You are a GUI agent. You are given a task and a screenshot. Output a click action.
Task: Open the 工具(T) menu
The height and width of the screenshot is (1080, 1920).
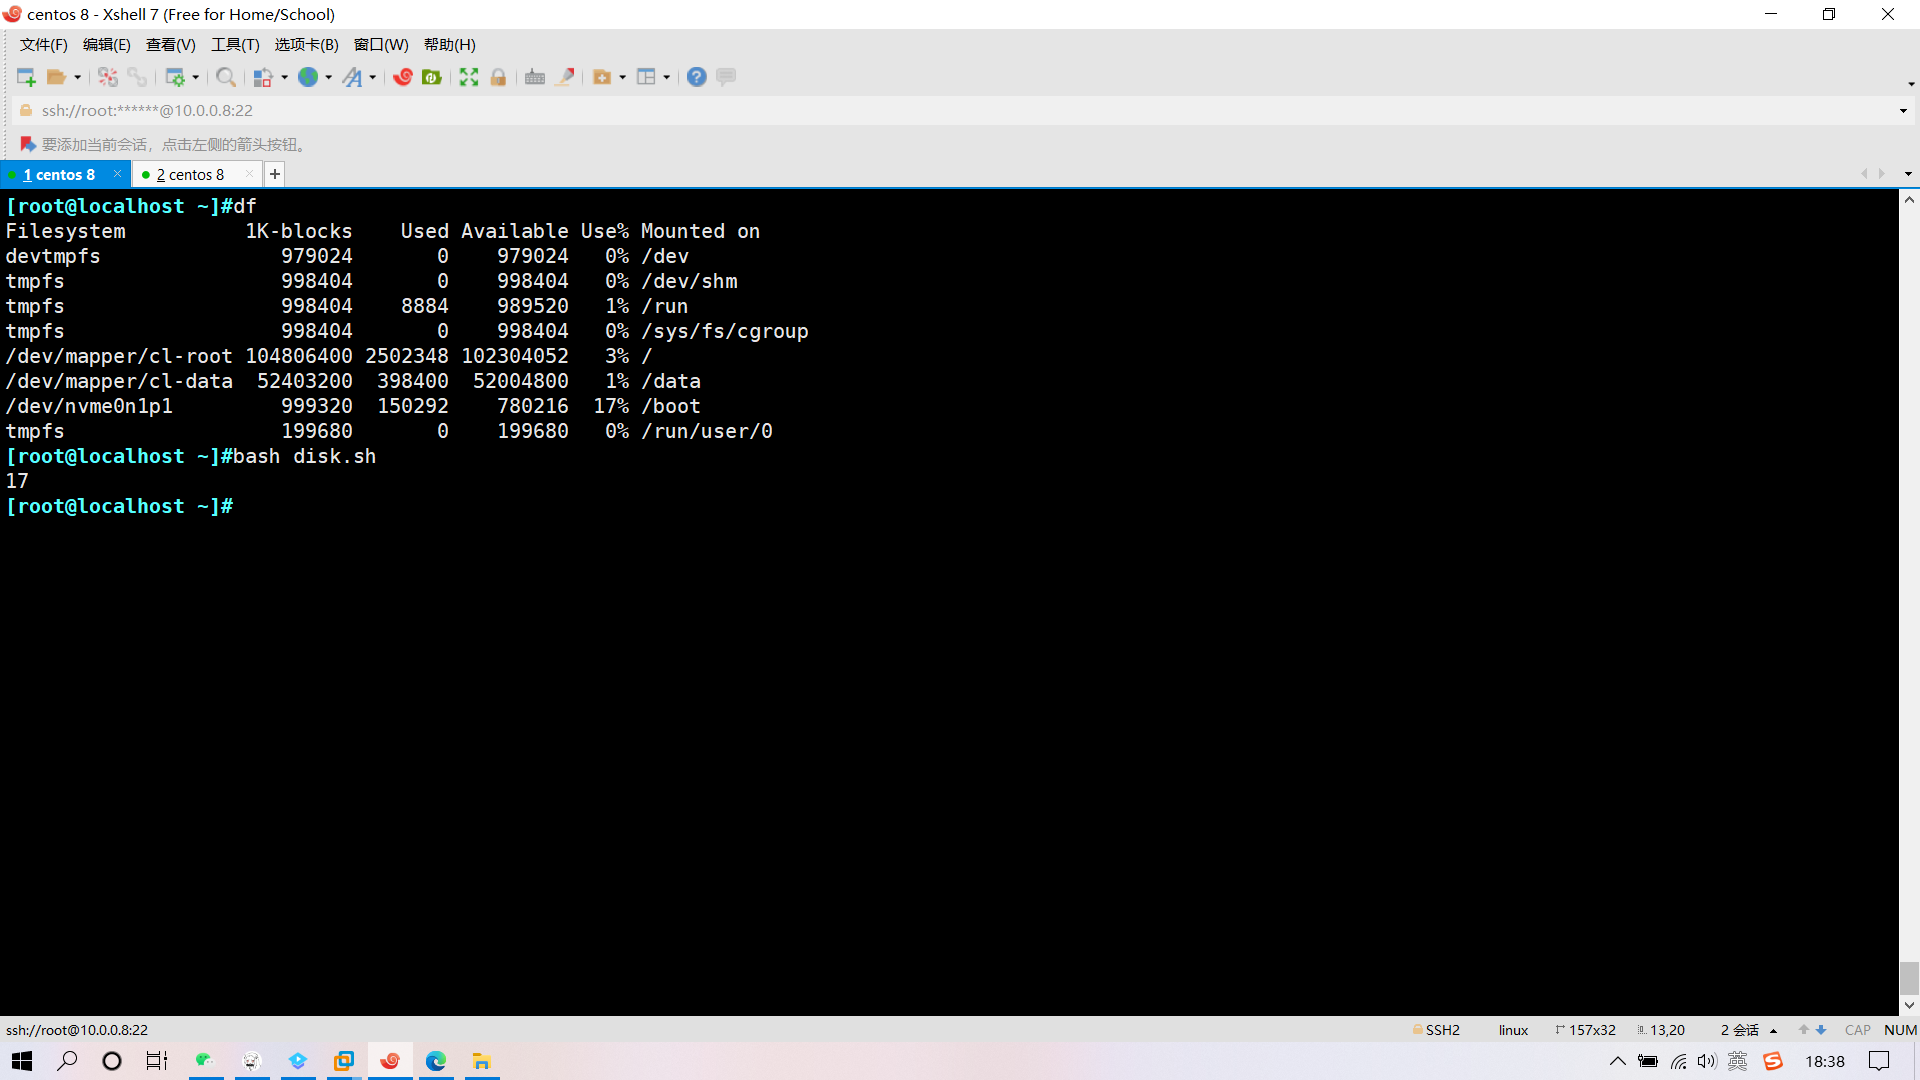(x=235, y=44)
